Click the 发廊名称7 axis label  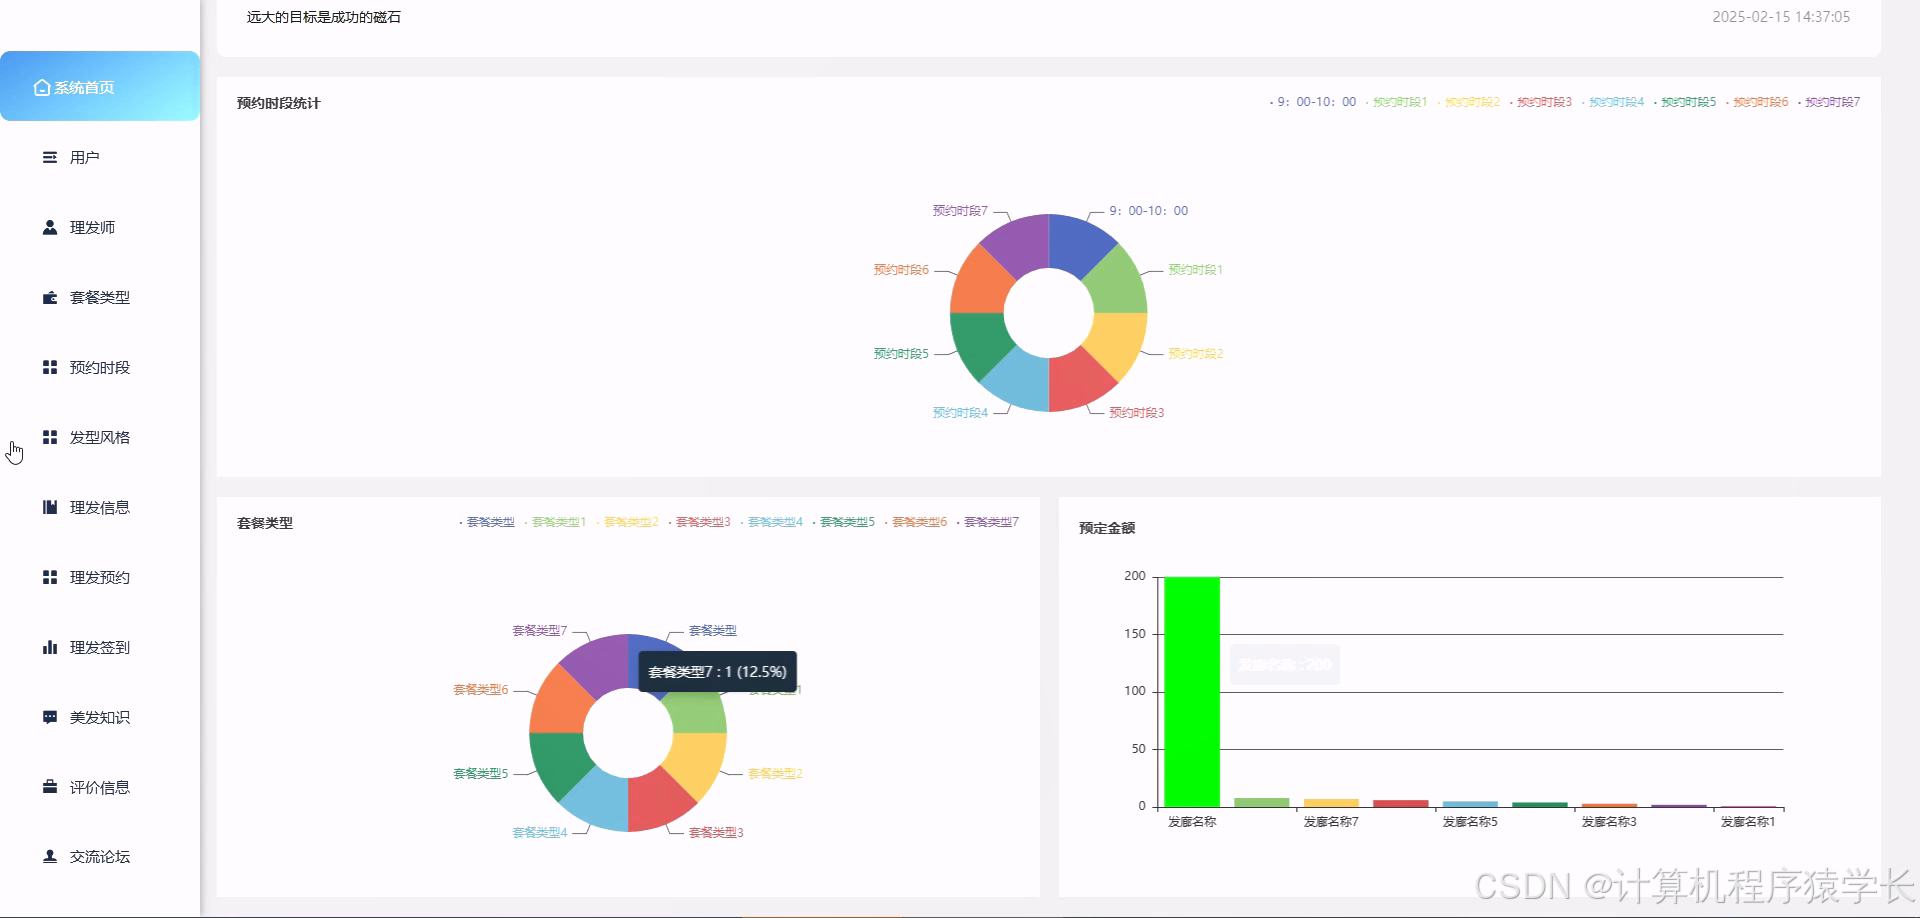(x=1331, y=822)
